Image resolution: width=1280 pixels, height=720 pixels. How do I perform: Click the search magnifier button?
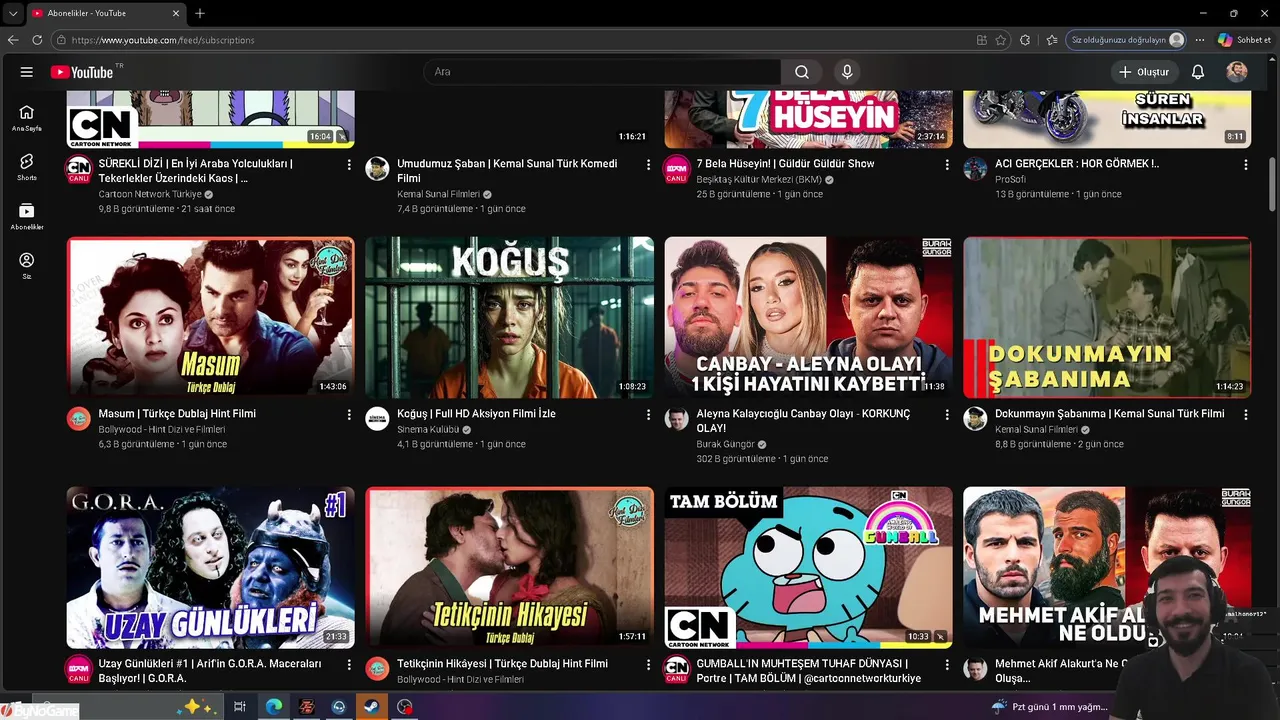(801, 72)
